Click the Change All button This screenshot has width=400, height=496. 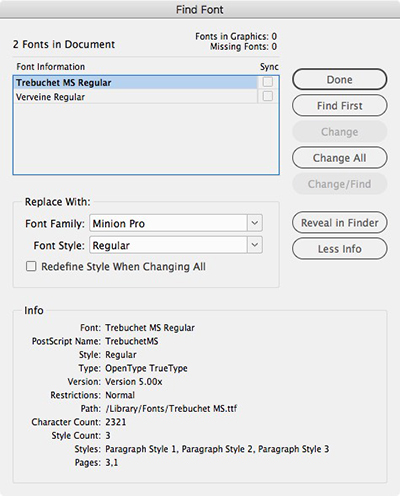pos(339,158)
